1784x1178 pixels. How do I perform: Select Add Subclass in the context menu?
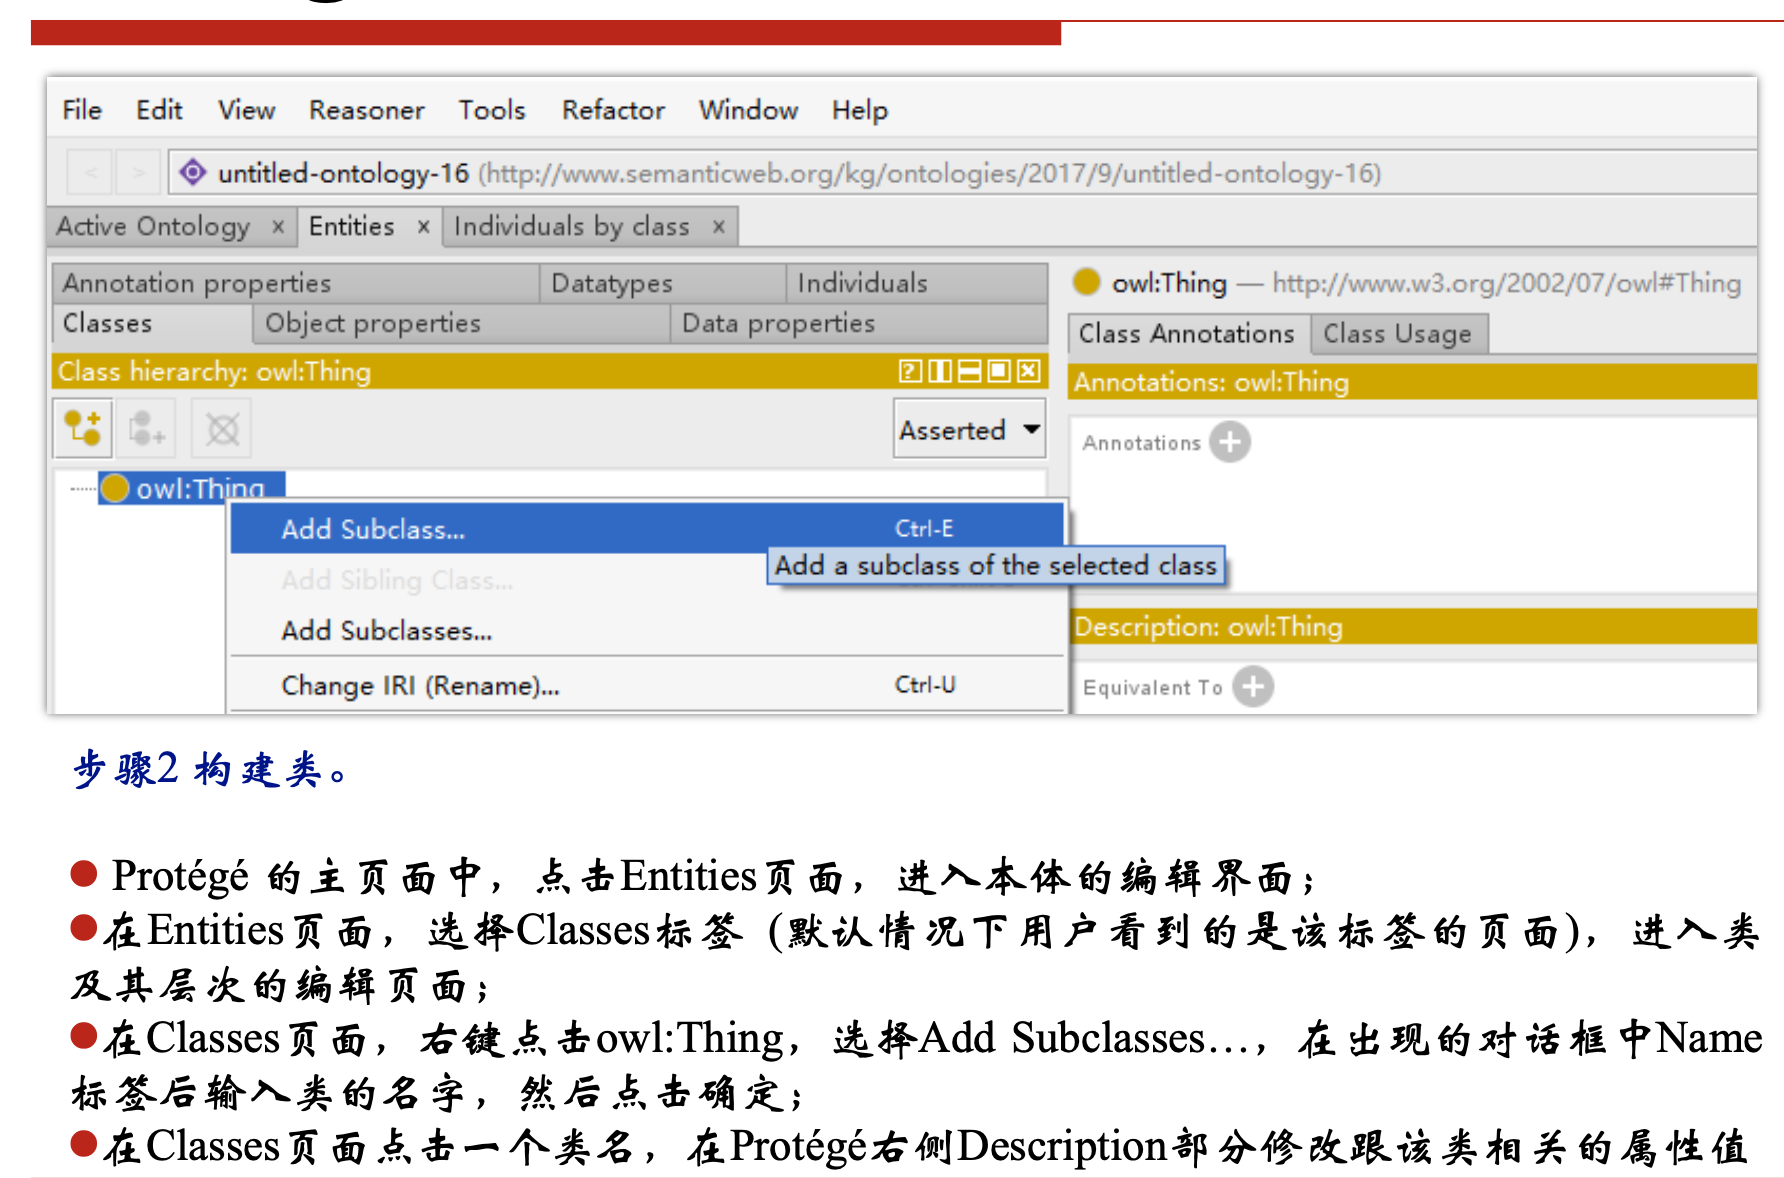[372, 528]
